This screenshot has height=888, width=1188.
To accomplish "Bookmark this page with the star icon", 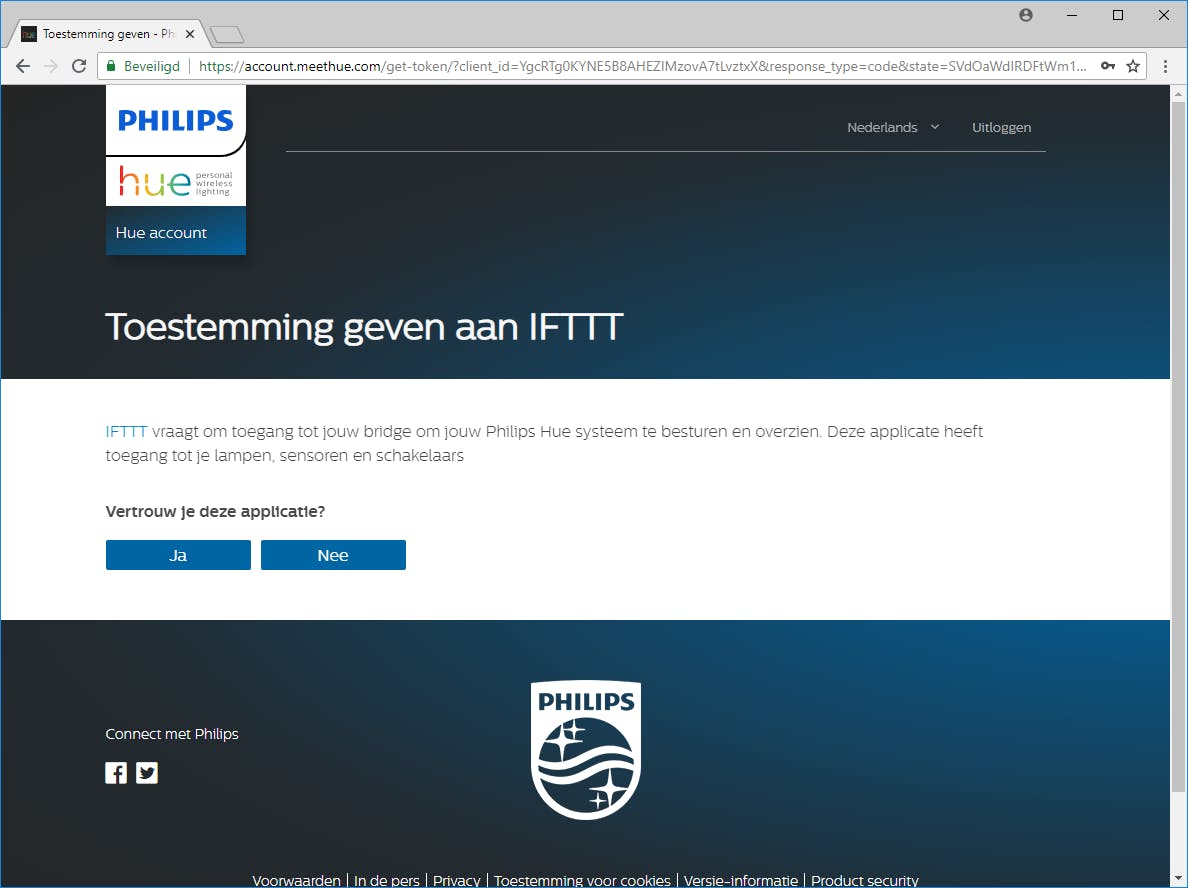I will [x=1133, y=66].
